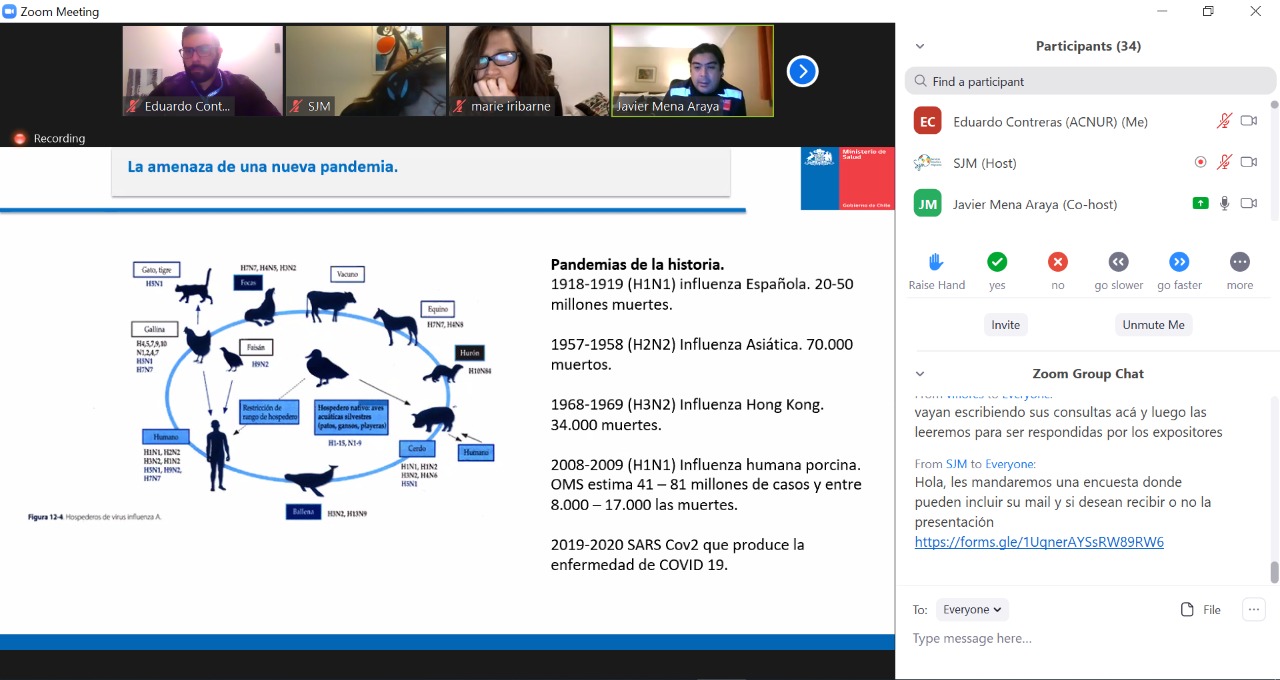Screen dimensions: 1280x680
Task: Select Javier Mena Araya in participant list
Action: [1034, 204]
